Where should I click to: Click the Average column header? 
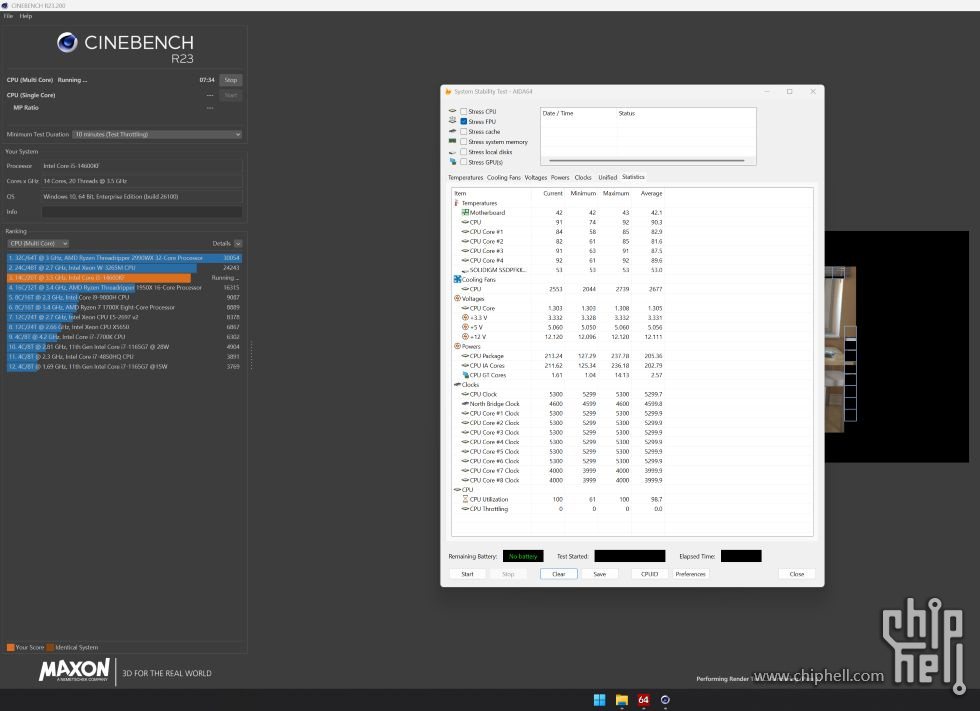[651, 193]
